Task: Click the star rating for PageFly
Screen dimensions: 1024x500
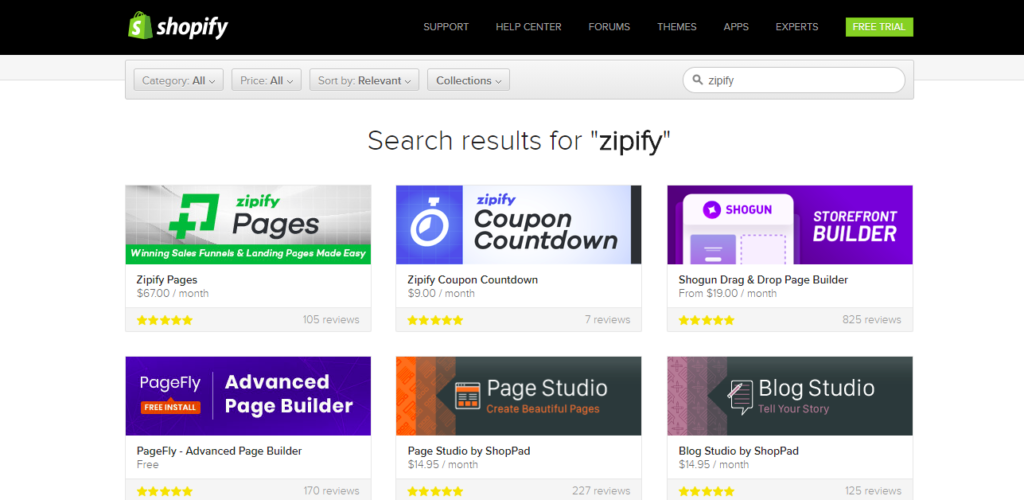Action: point(165,491)
